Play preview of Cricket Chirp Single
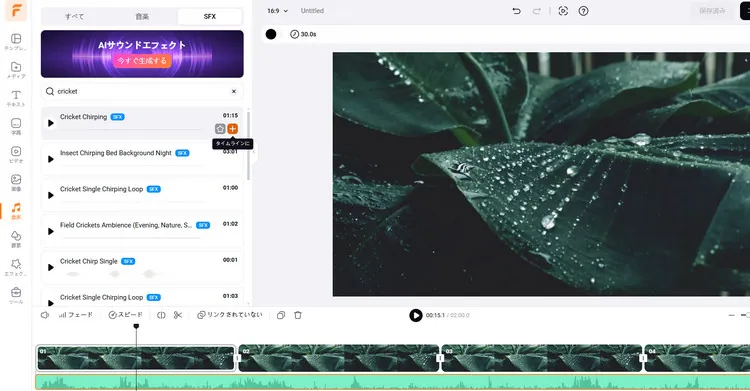The height and width of the screenshot is (391, 750). click(51, 268)
